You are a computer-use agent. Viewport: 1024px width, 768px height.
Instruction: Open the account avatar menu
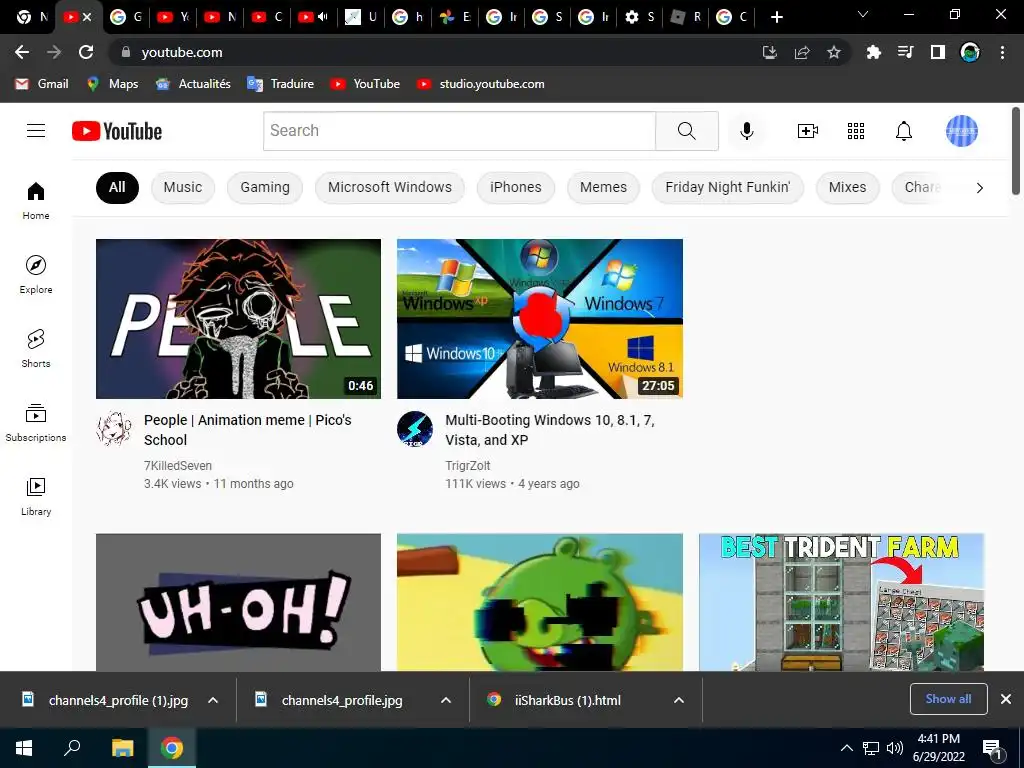coord(961,131)
